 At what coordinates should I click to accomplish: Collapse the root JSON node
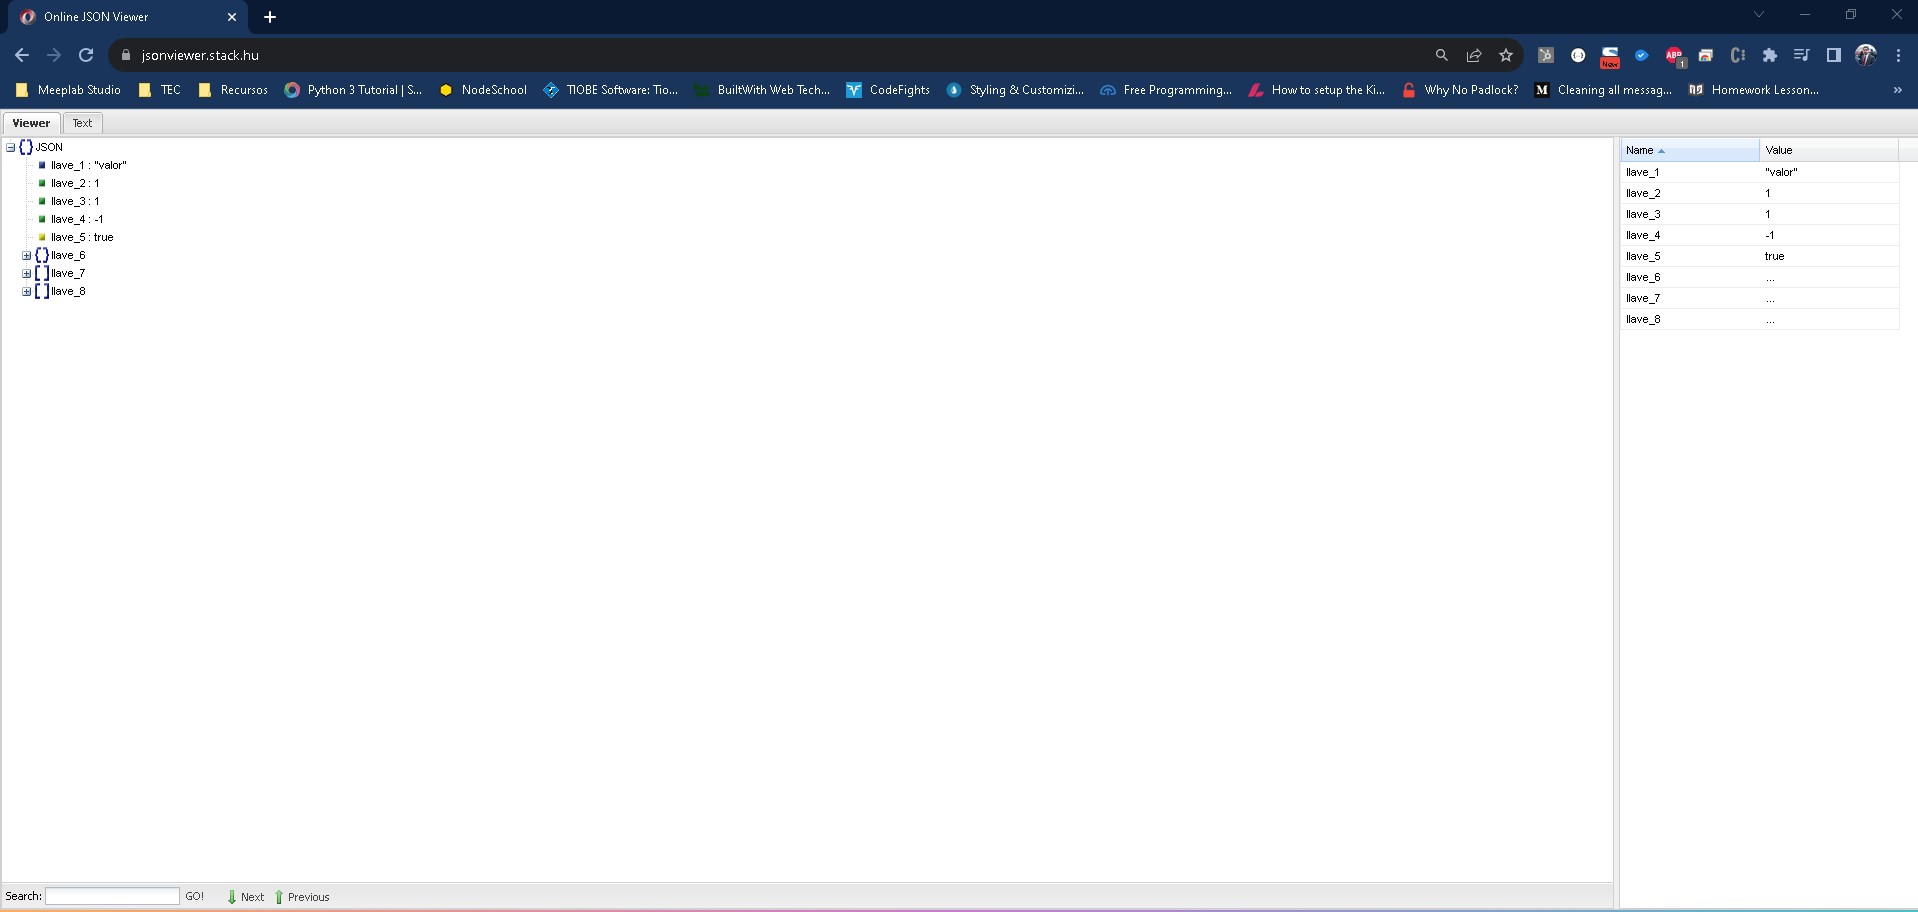coord(11,148)
